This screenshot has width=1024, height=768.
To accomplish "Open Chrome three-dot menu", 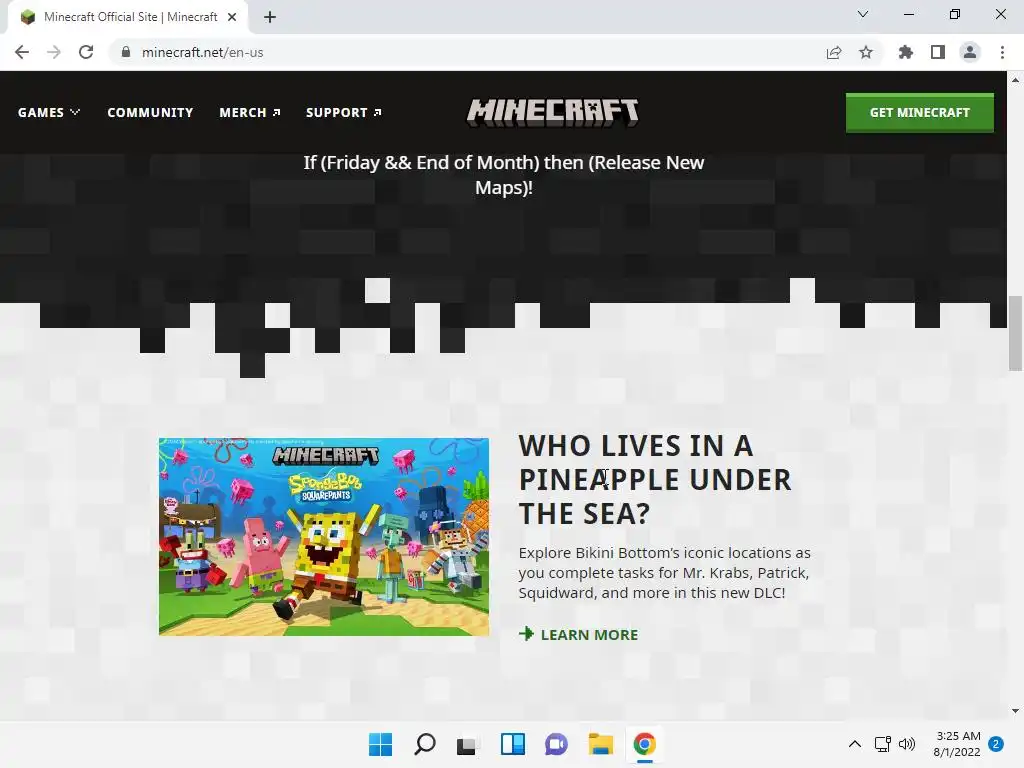I will click(x=1002, y=52).
